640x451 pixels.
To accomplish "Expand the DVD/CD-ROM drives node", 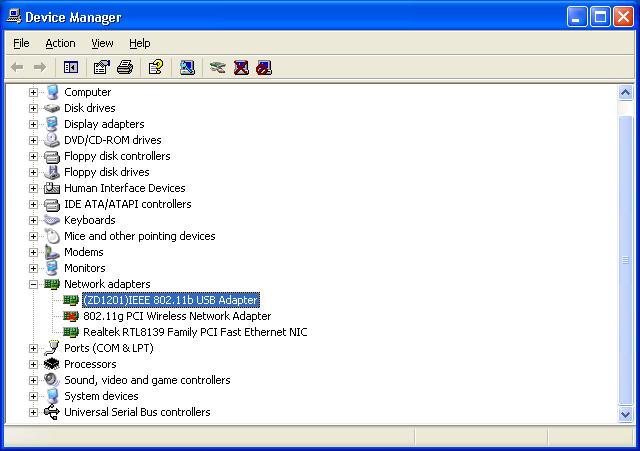I will (33, 140).
